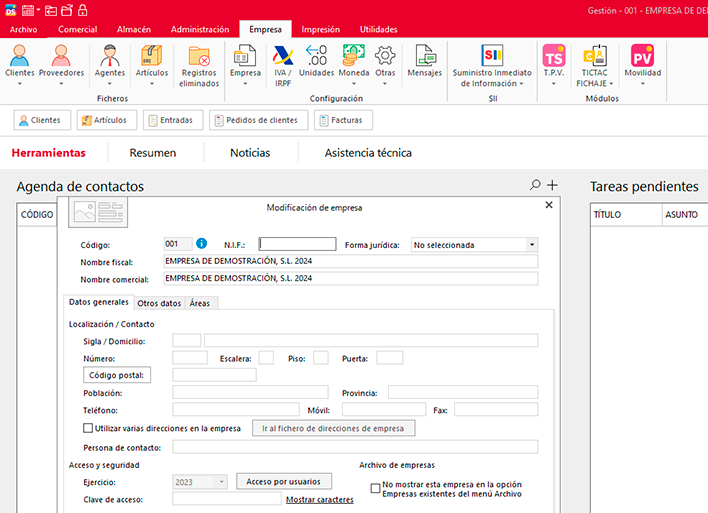This screenshot has width=708, height=513.
Task: Open the Administración ribbon tab
Action: point(200,30)
